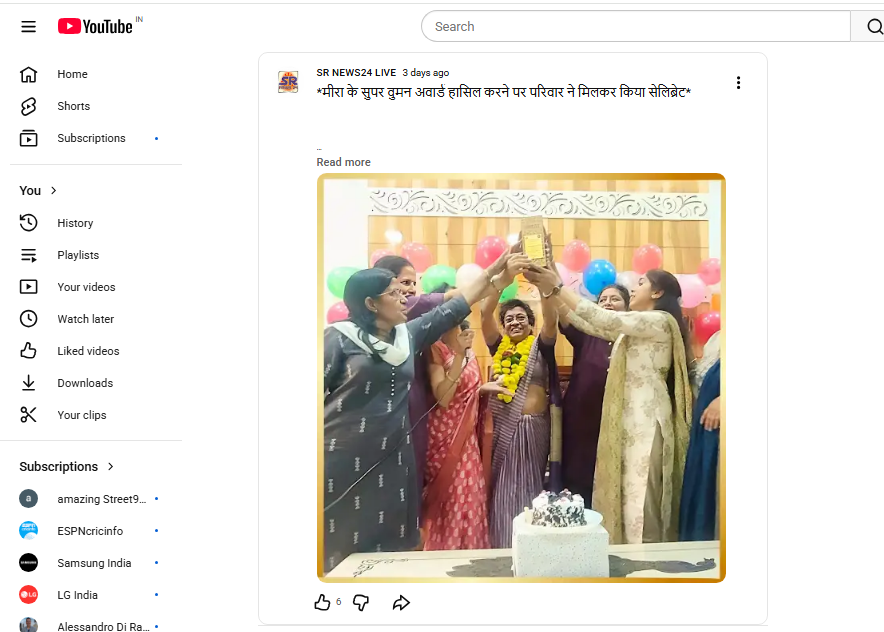Open Subscriptions from the sidebar
This screenshot has height=632, width=884.
click(91, 138)
